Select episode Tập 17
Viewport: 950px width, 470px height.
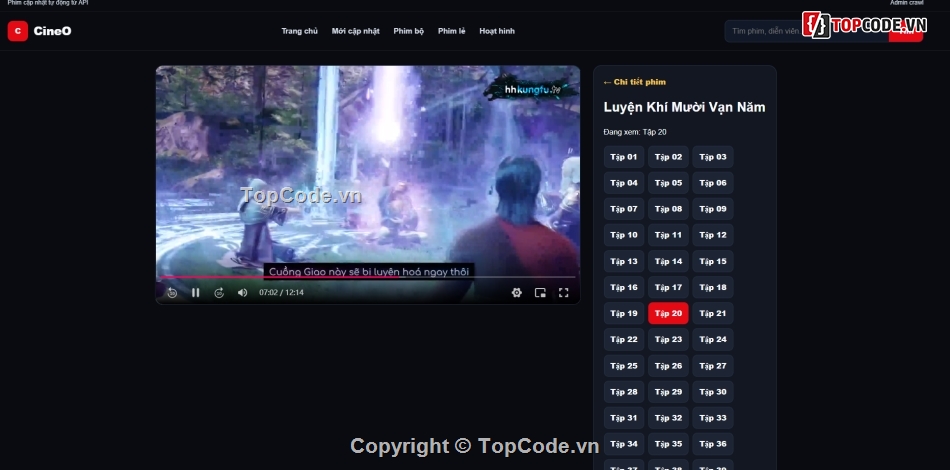coord(668,288)
